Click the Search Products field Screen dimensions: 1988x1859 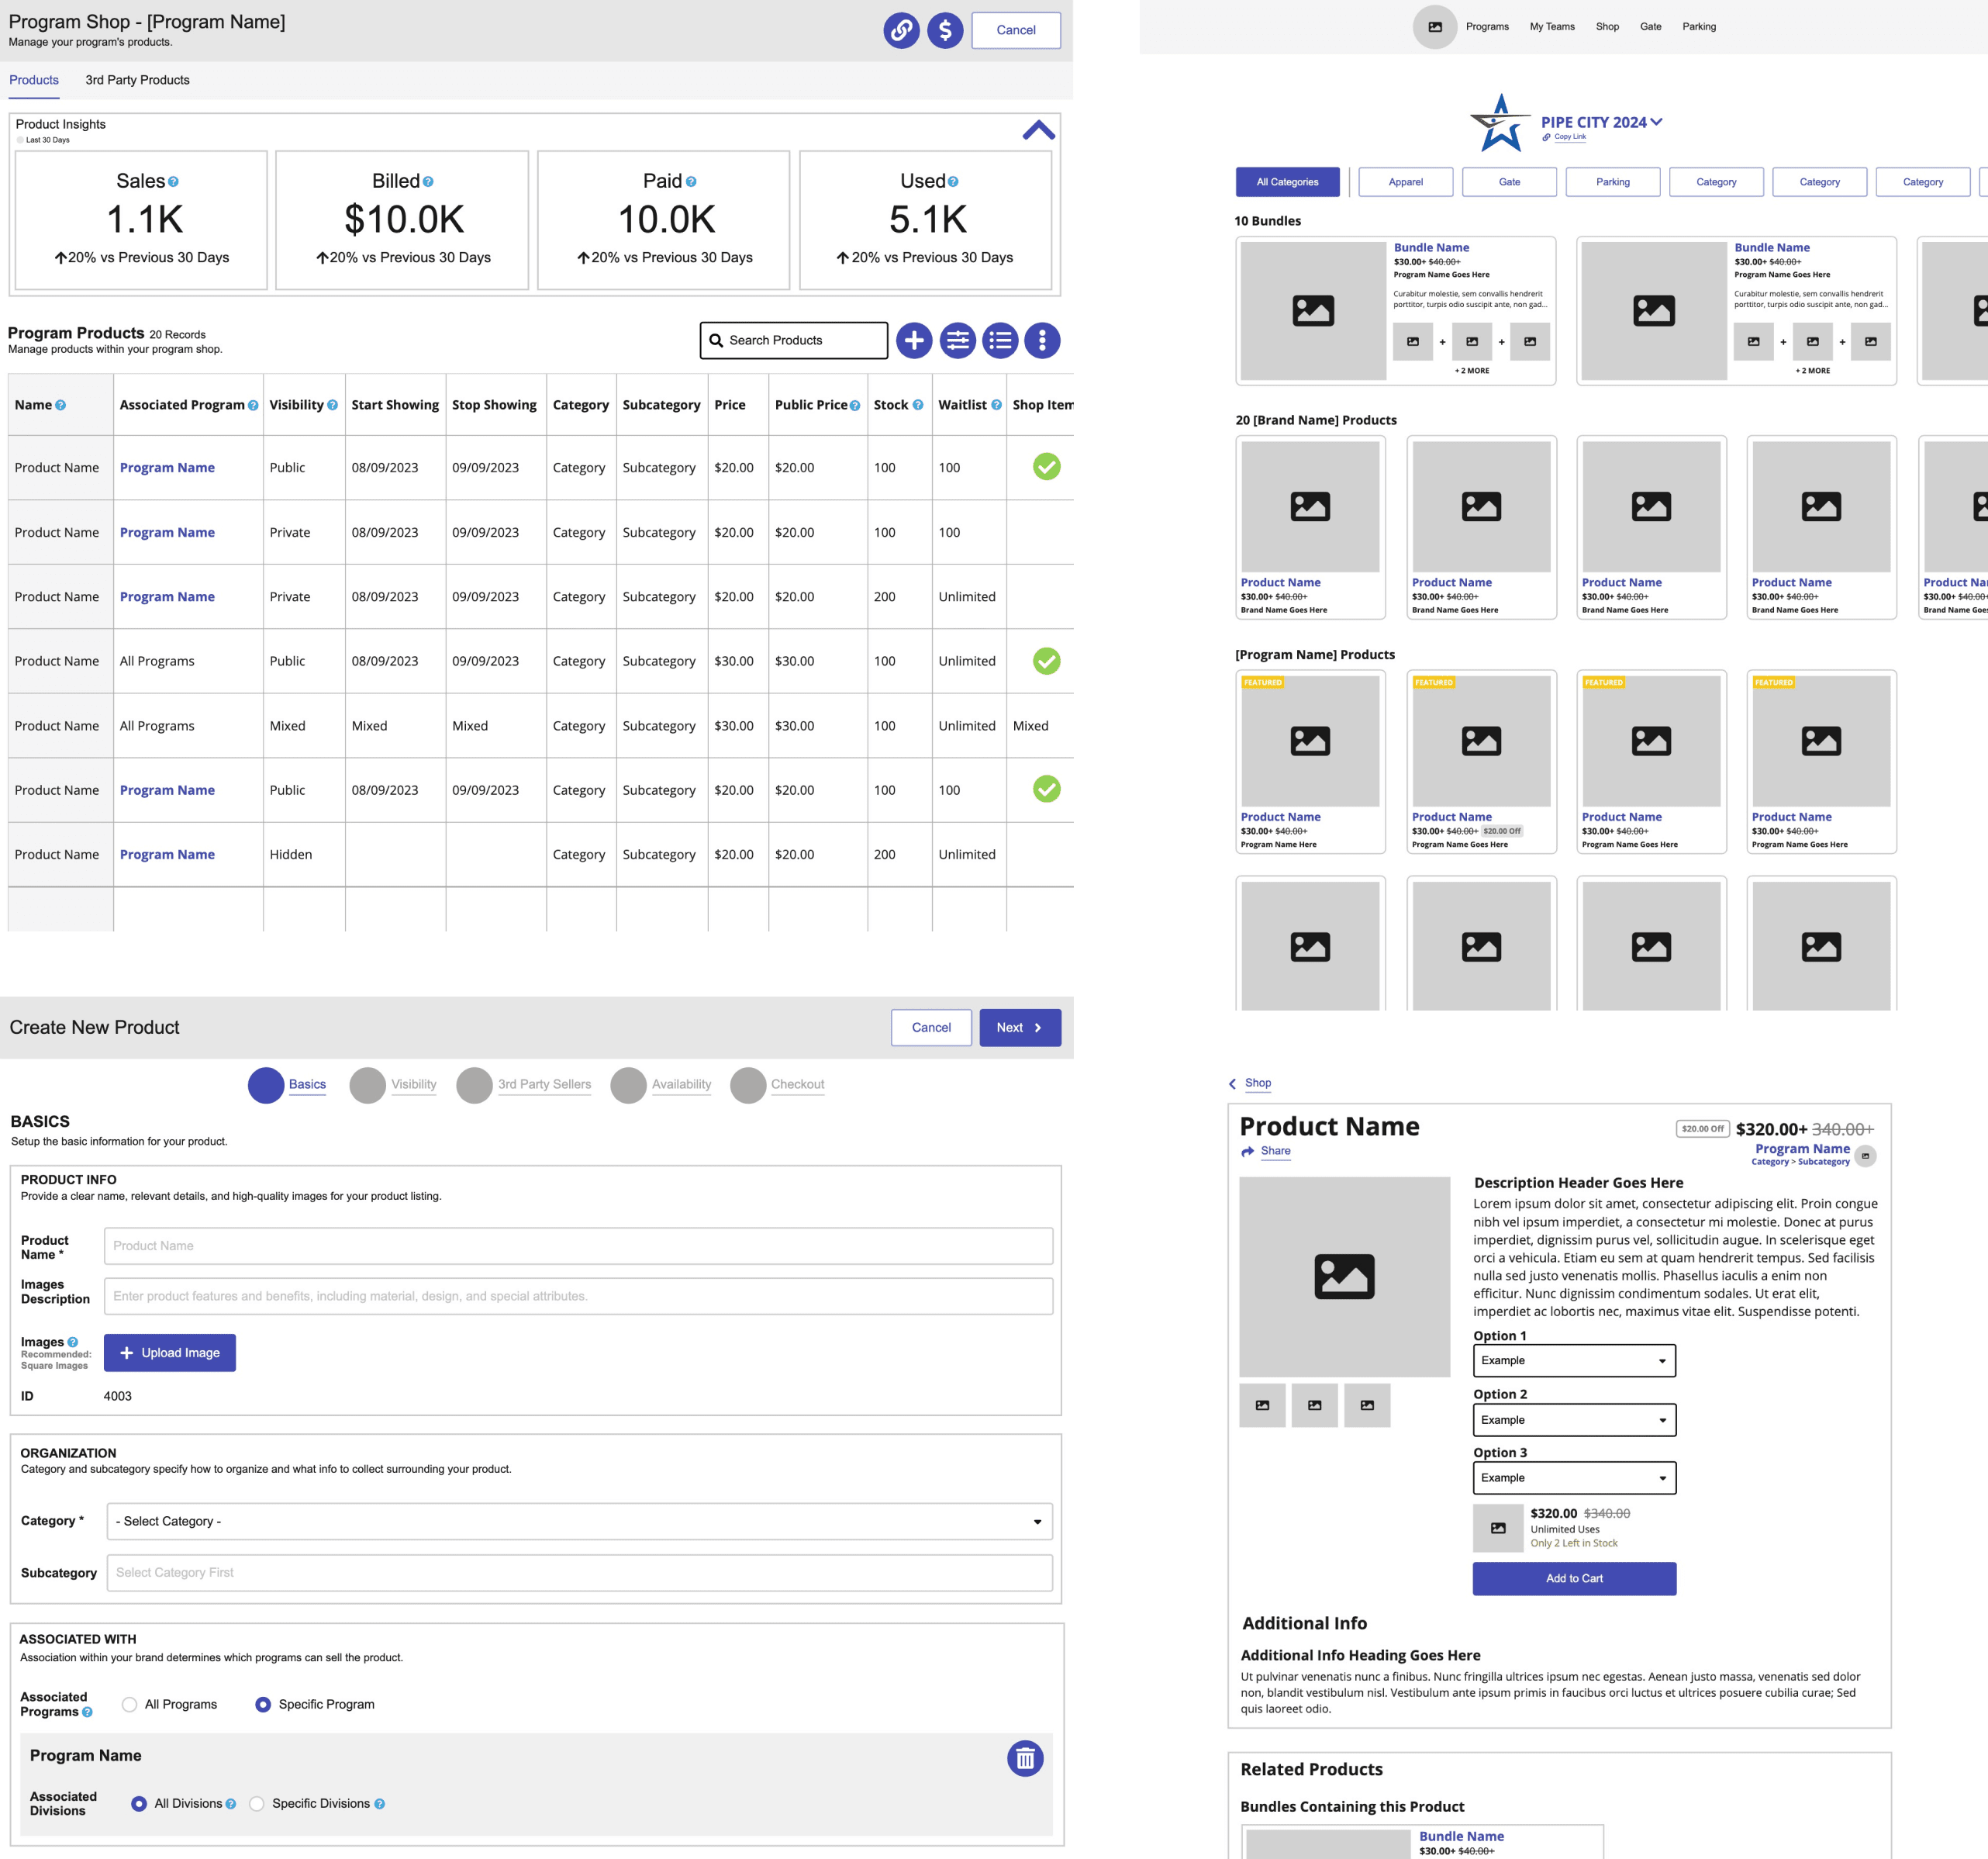pos(794,341)
